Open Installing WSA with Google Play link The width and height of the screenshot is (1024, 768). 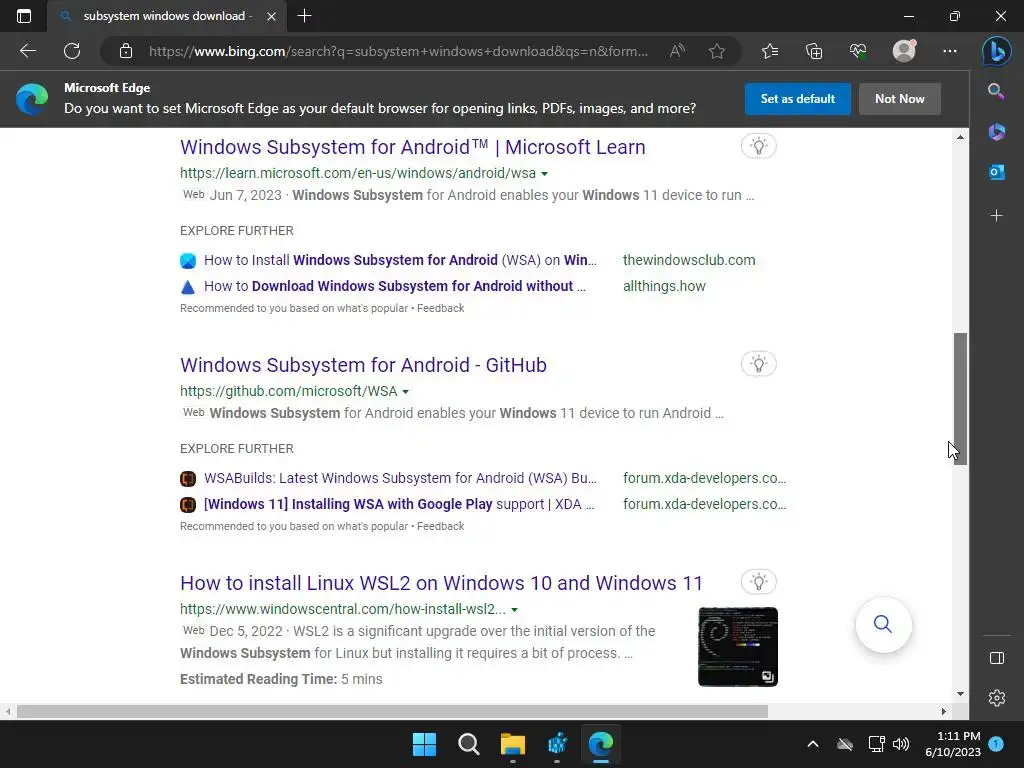(x=399, y=504)
